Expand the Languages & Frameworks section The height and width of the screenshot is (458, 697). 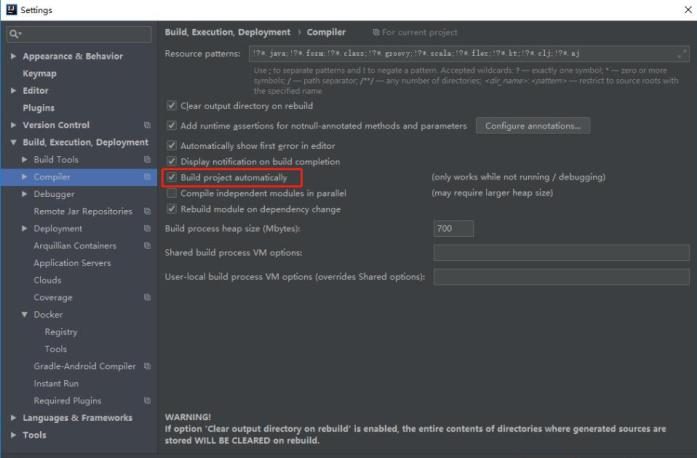[13, 418]
